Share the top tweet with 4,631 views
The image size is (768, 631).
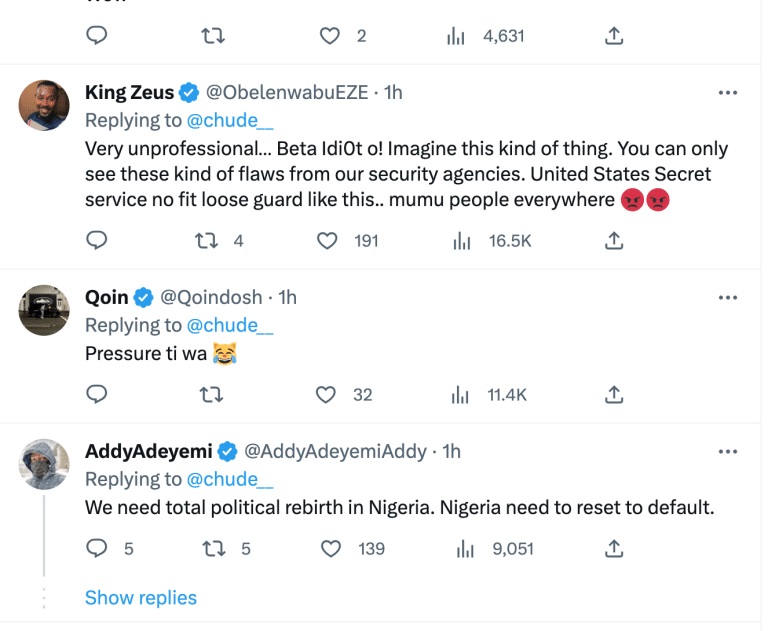pyautogui.click(x=615, y=36)
